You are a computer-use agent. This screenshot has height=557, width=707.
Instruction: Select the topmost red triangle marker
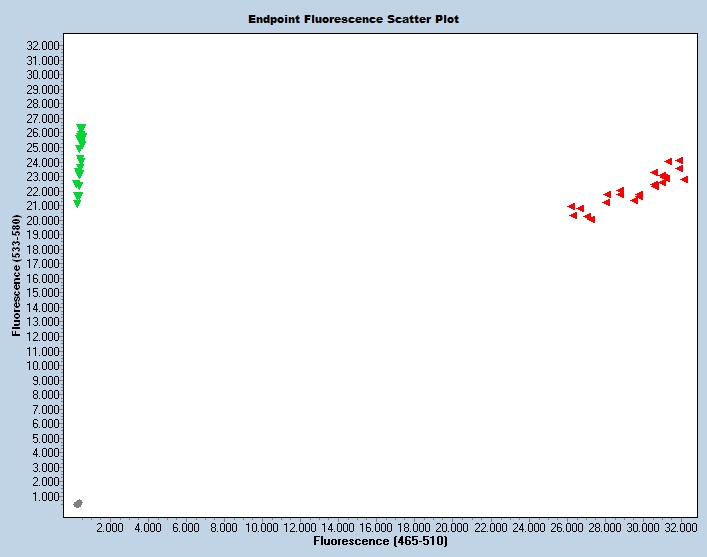click(x=679, y=160)
